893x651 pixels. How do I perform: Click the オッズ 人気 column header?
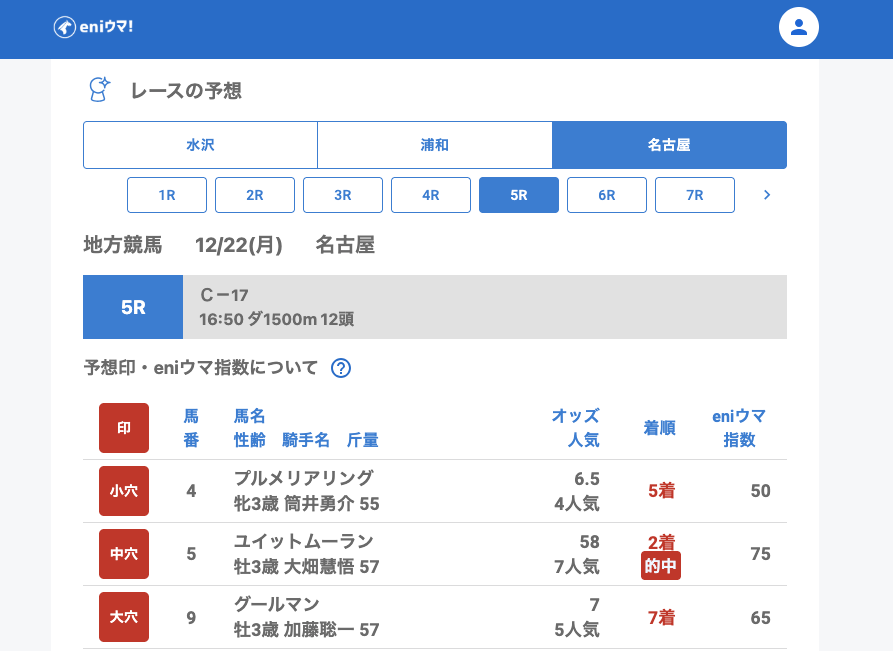tap(575, 428)
